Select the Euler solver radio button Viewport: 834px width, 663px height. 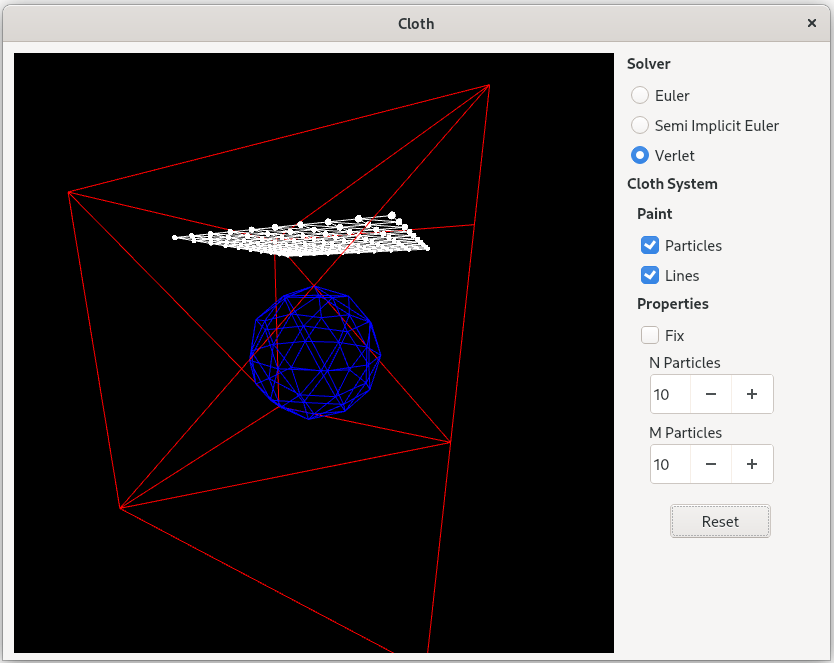pos(639,96)
